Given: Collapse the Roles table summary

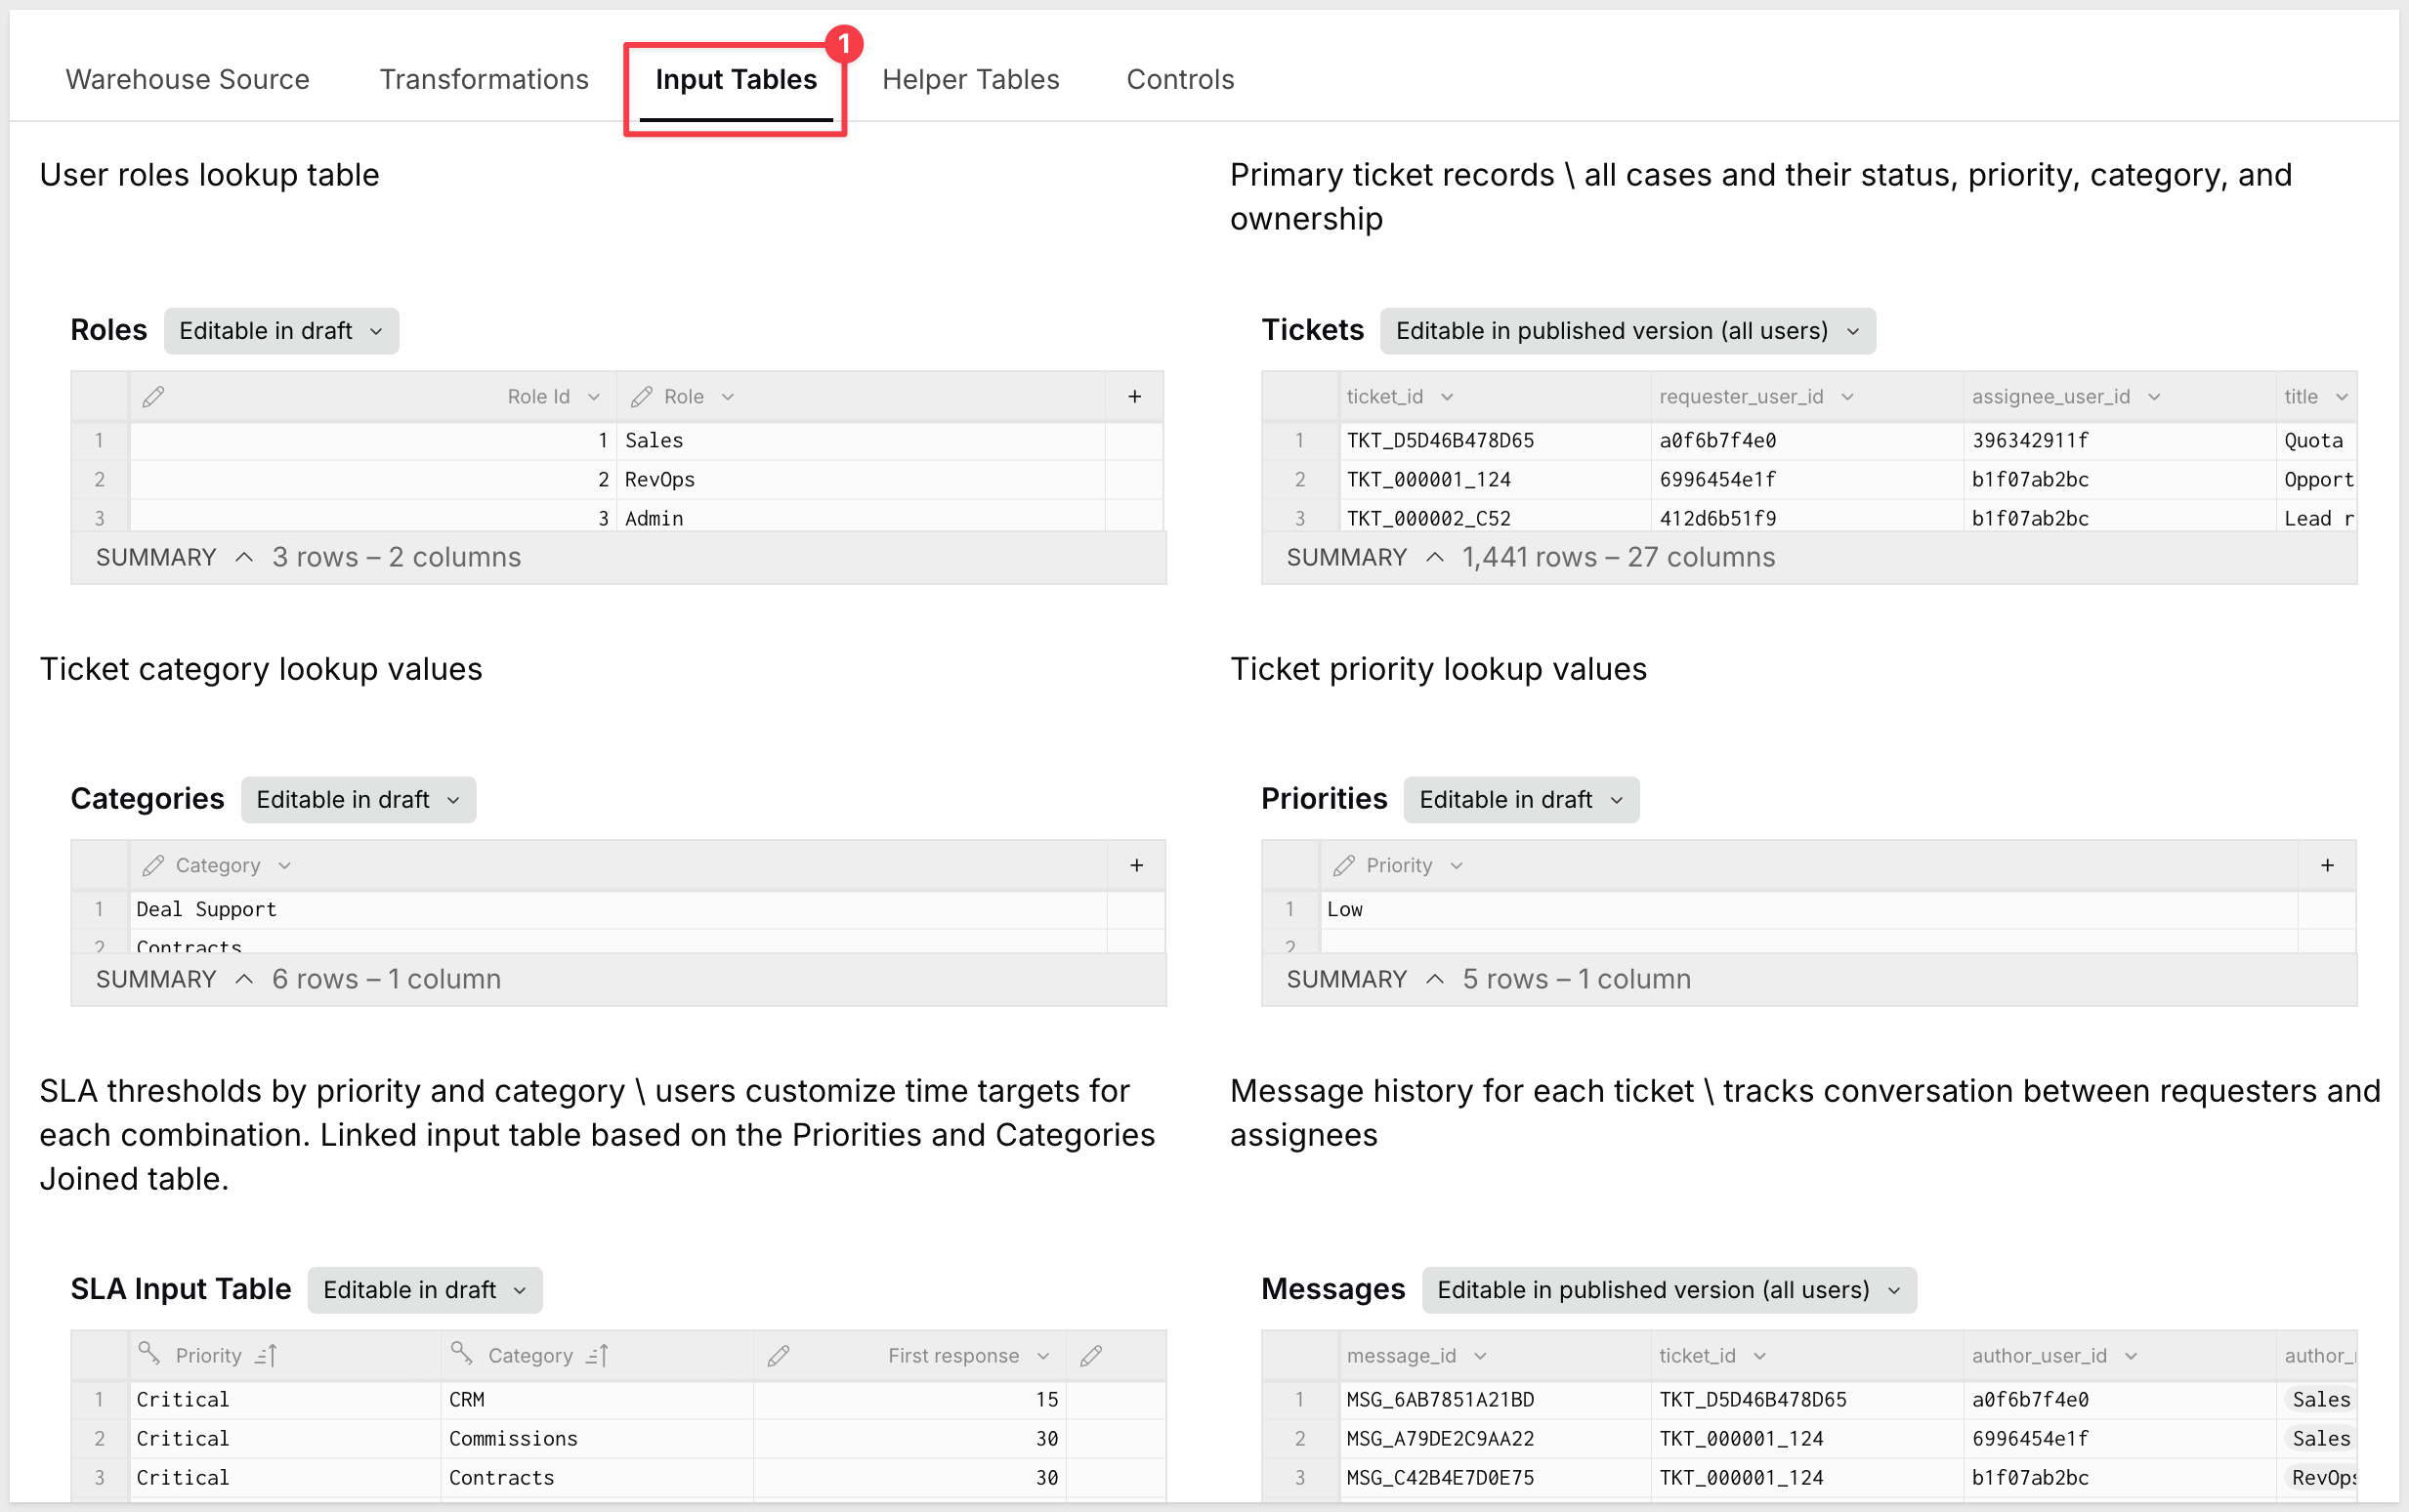Looking at the screenshot, I should point(244,557).
